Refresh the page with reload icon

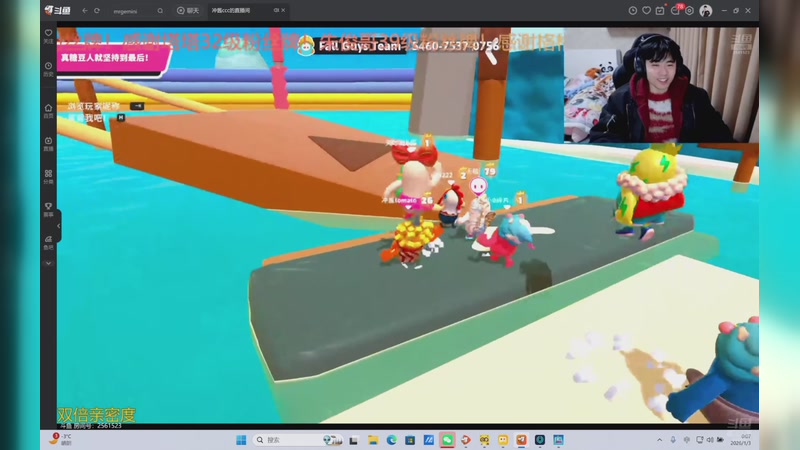pyautogui.click(x=97, y=11)
